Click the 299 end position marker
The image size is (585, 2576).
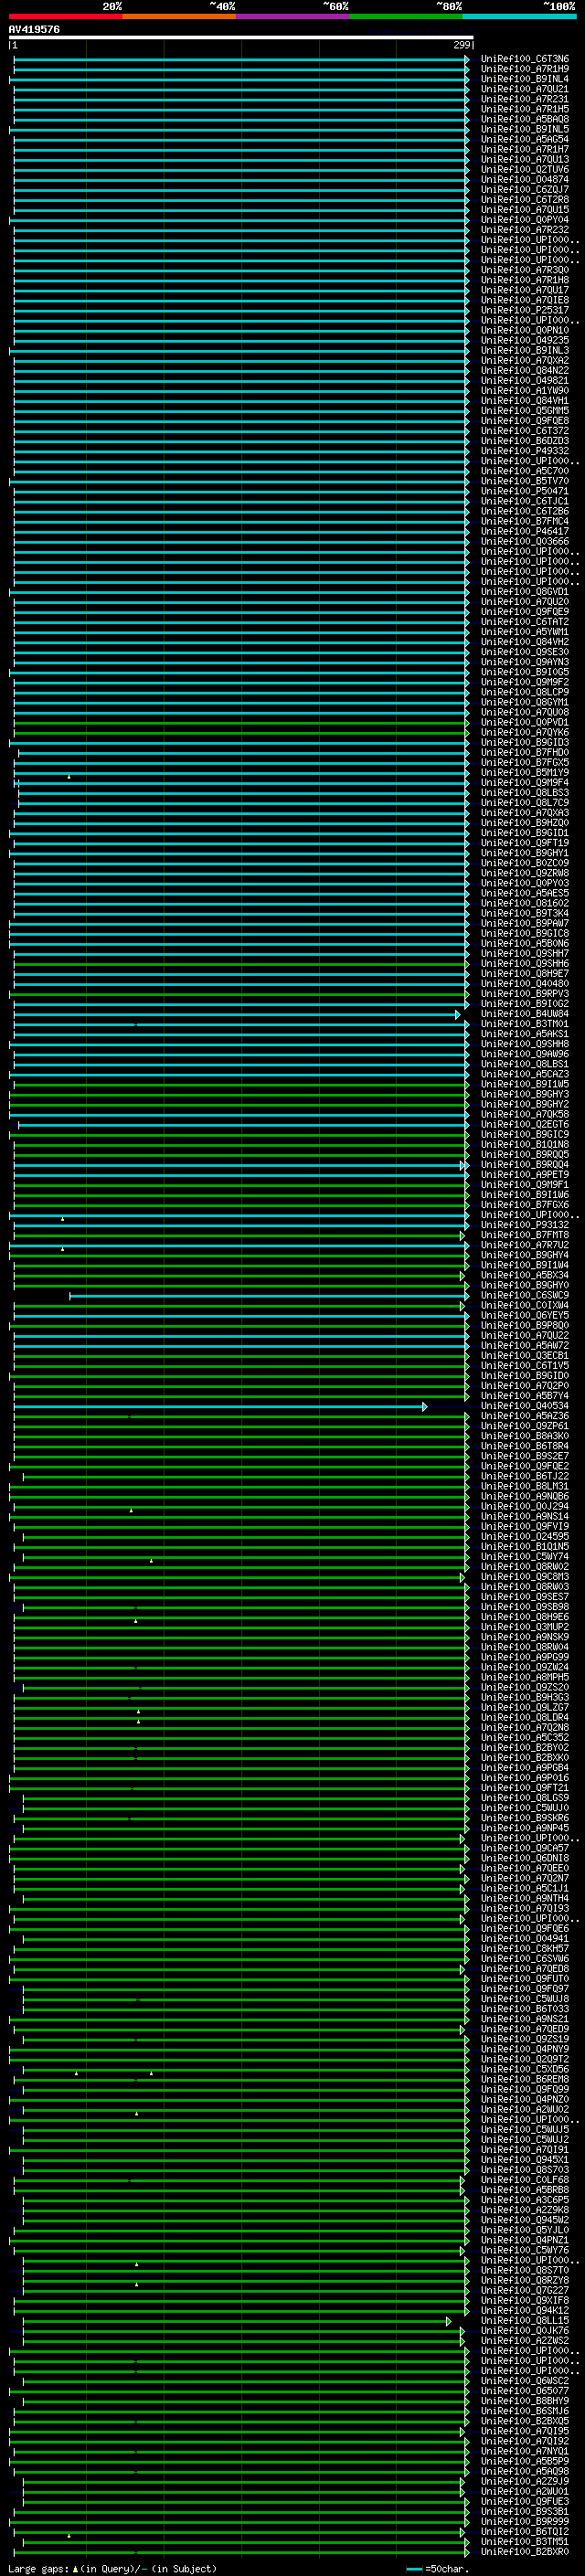click(461, 46)
